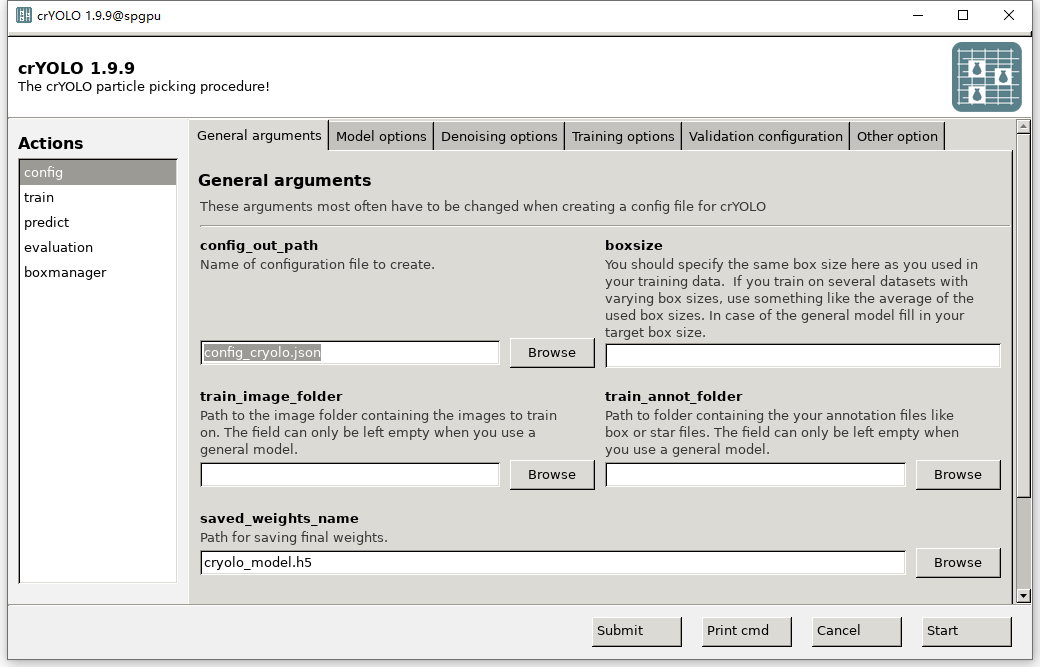The height and width of the screenshot is (667, 1040).
Task: Close the crYOLO window
Action: pyautogui.click(x=1009, y=15)
